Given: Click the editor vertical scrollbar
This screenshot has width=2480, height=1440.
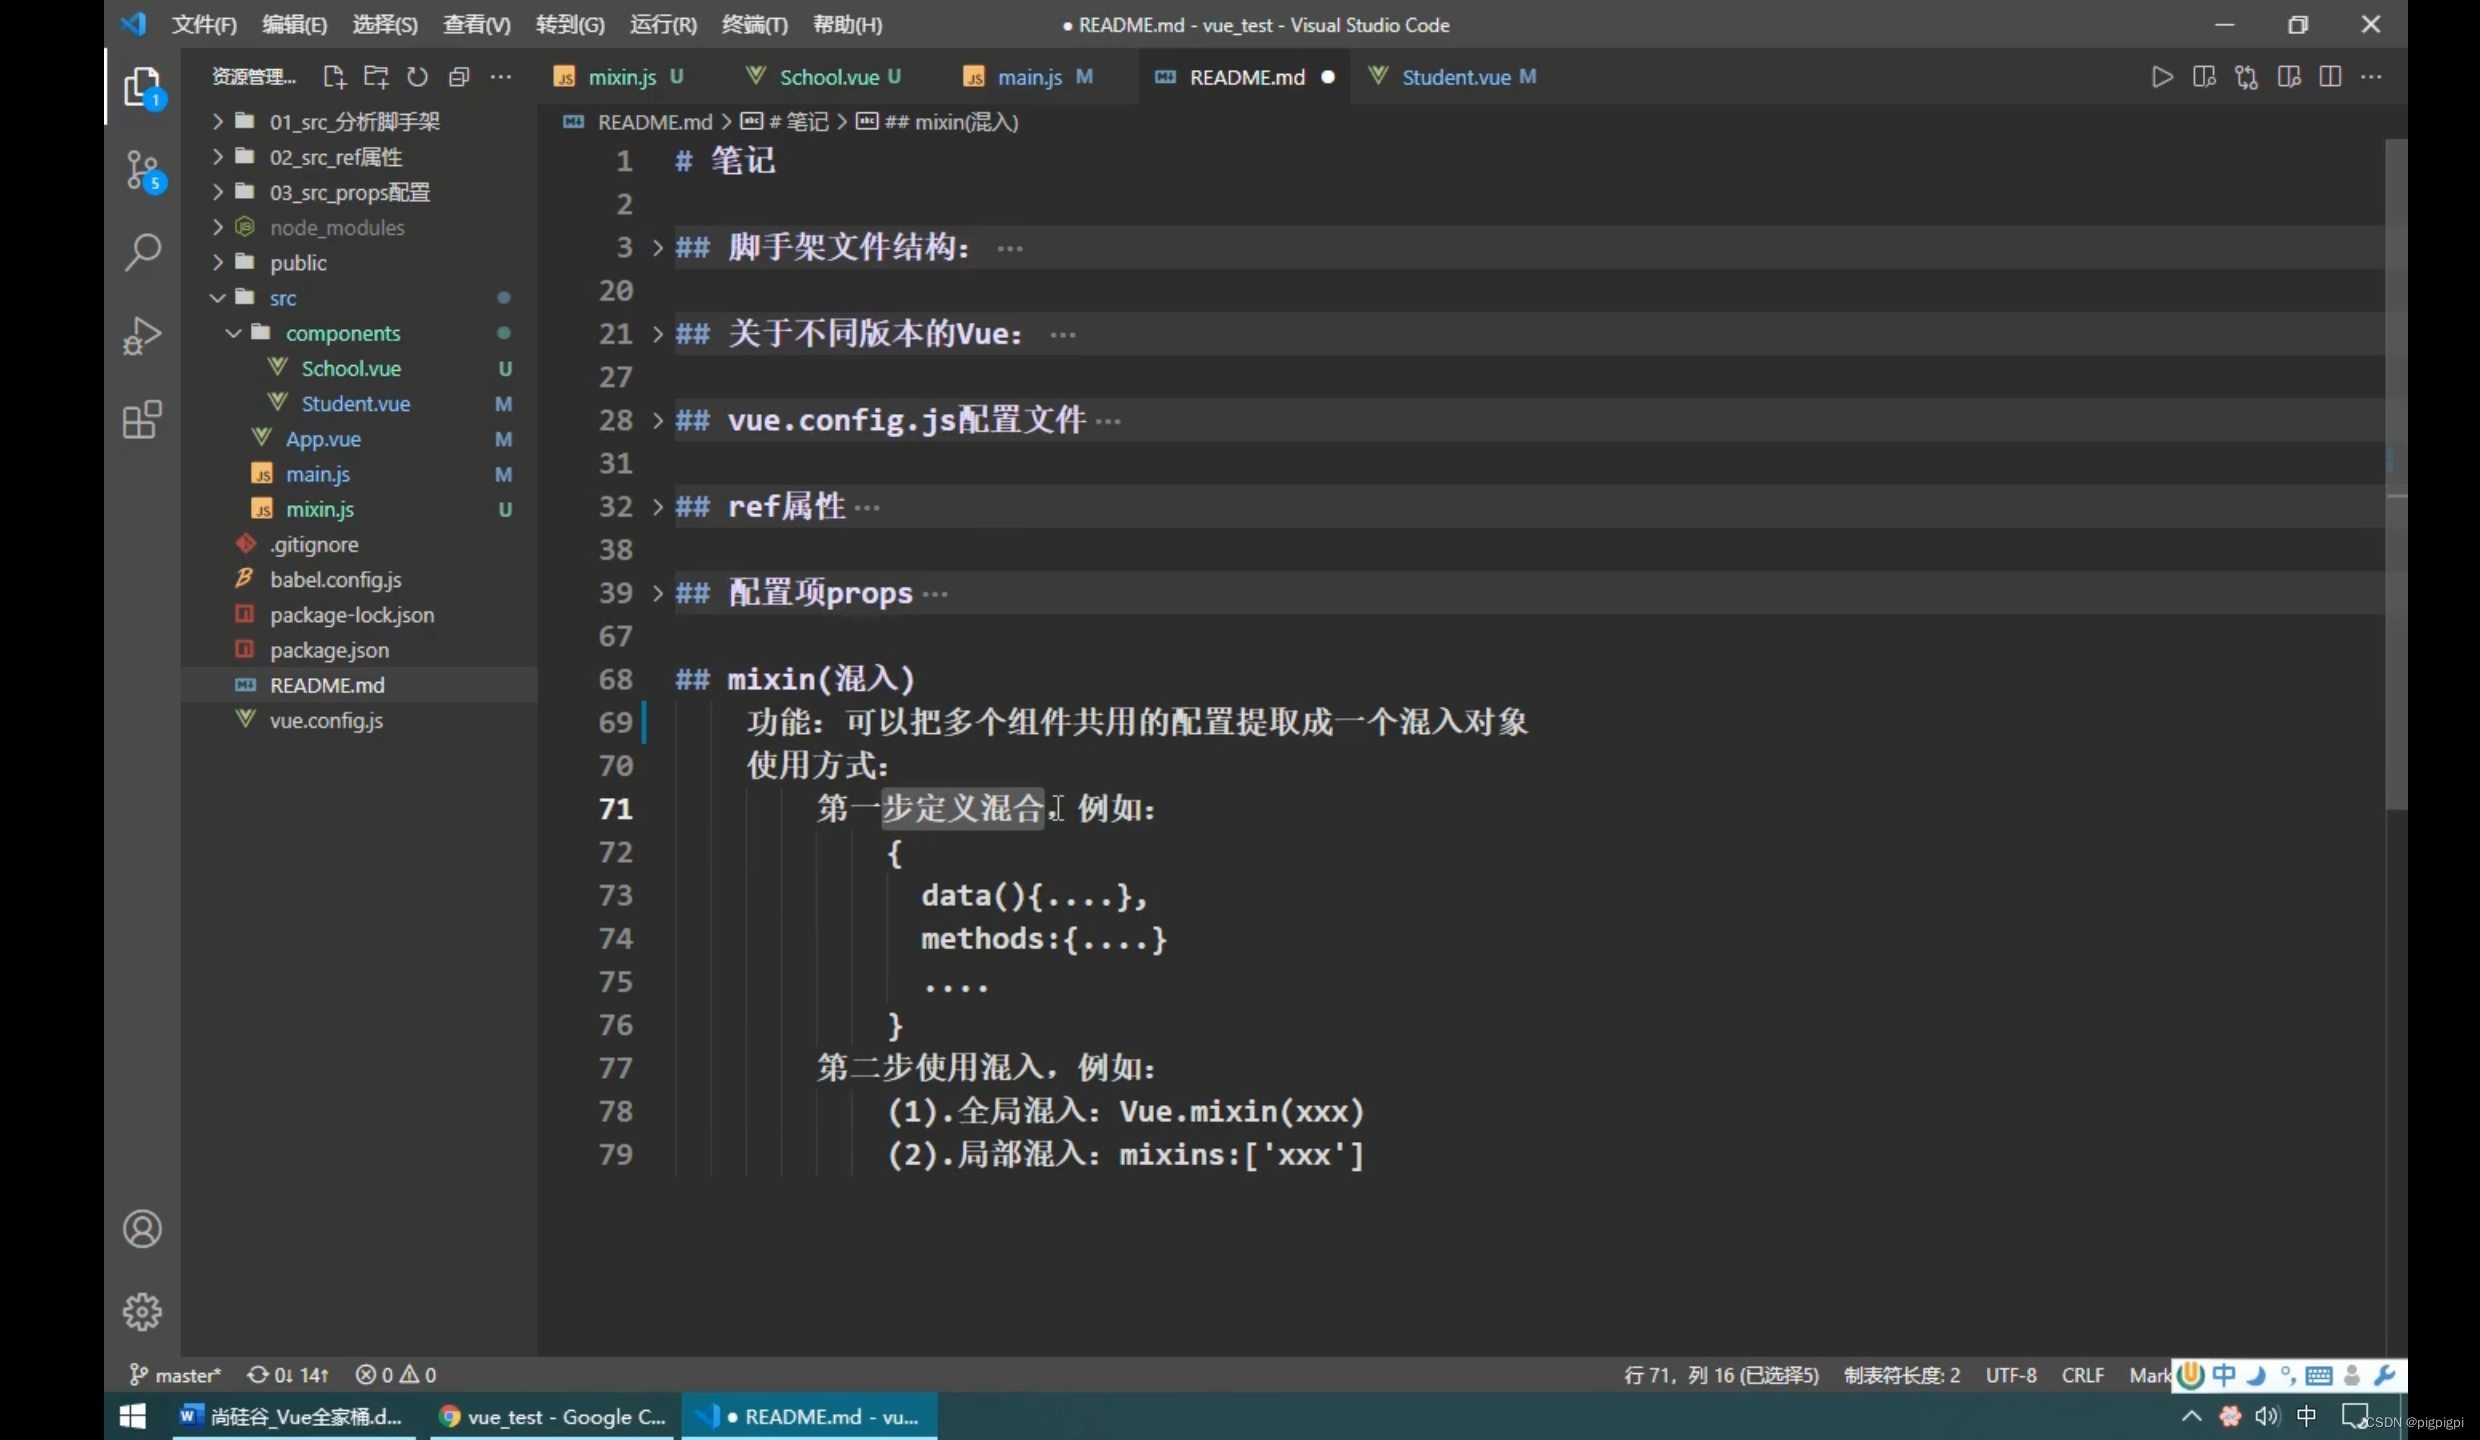Looking at the screenshot, I should coord(2395,474).
